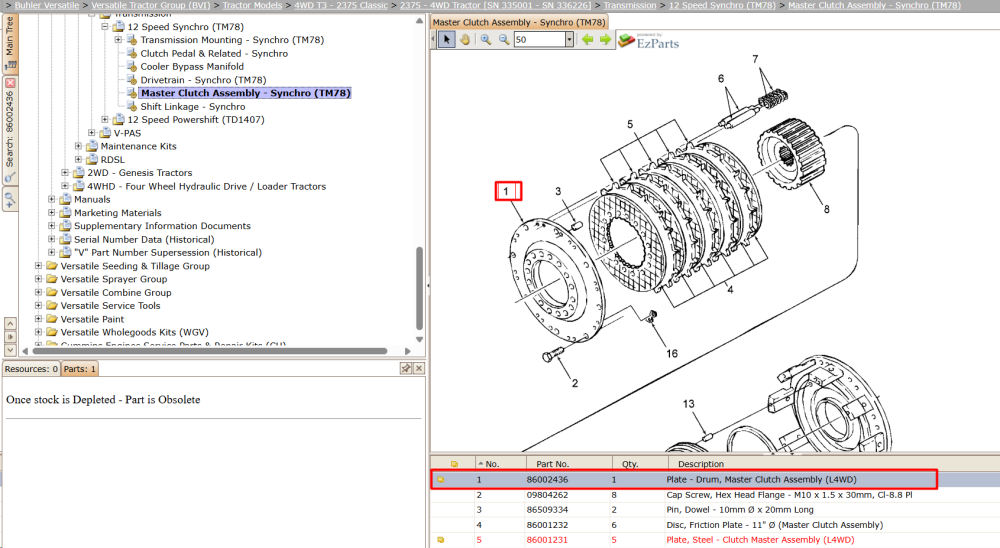Viewport: 1000px width, 548px height.
Task: Expand Transmission Mounting - Synchro (TM78) node
Action: (118, 40)
